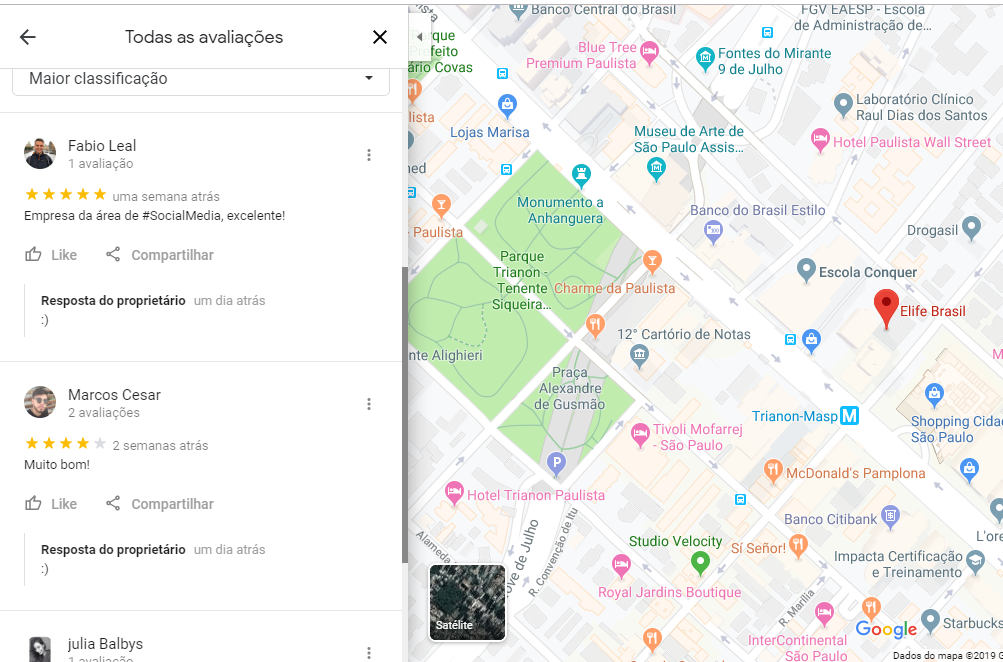This screenshot has height=662, width=1003.
Task: Click Marcos Cesar's reviewer name
Action: (114, 395)
